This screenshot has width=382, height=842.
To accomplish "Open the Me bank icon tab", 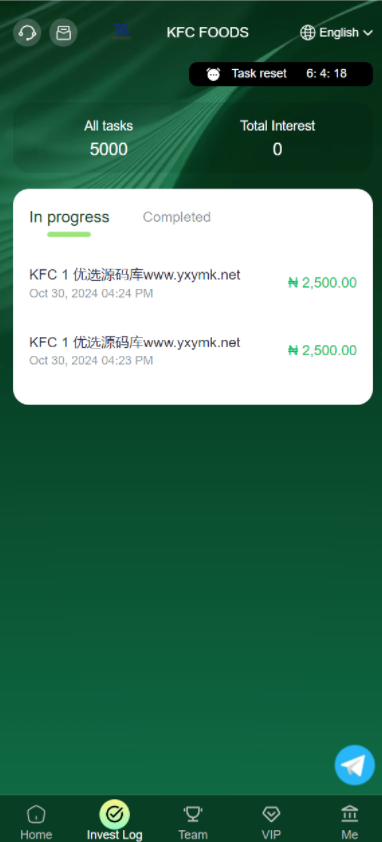I will click(350, 814).
